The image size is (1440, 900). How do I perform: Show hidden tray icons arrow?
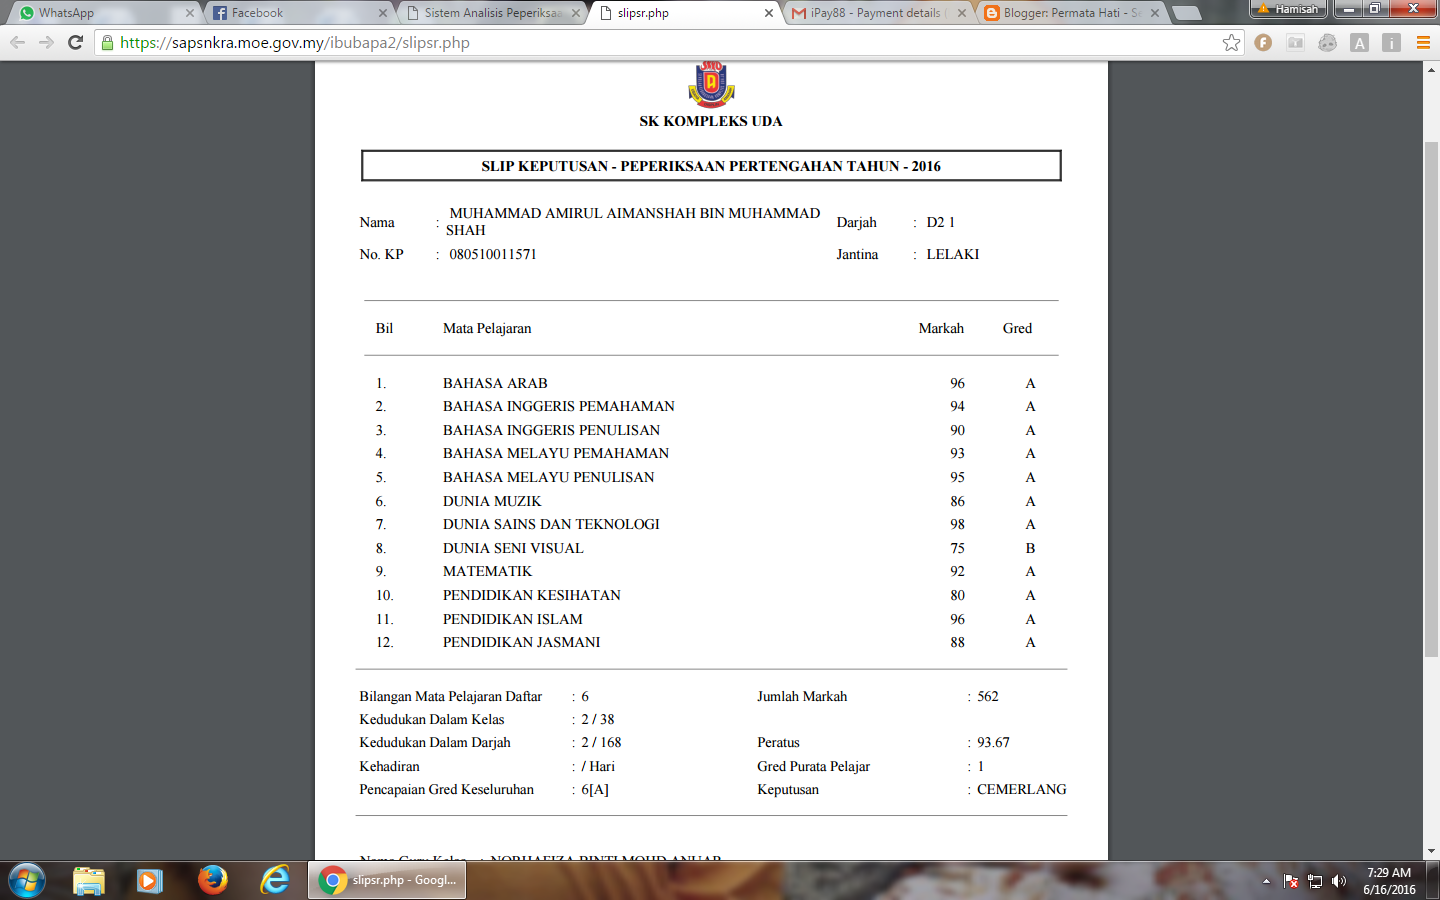coord(1266,881)
